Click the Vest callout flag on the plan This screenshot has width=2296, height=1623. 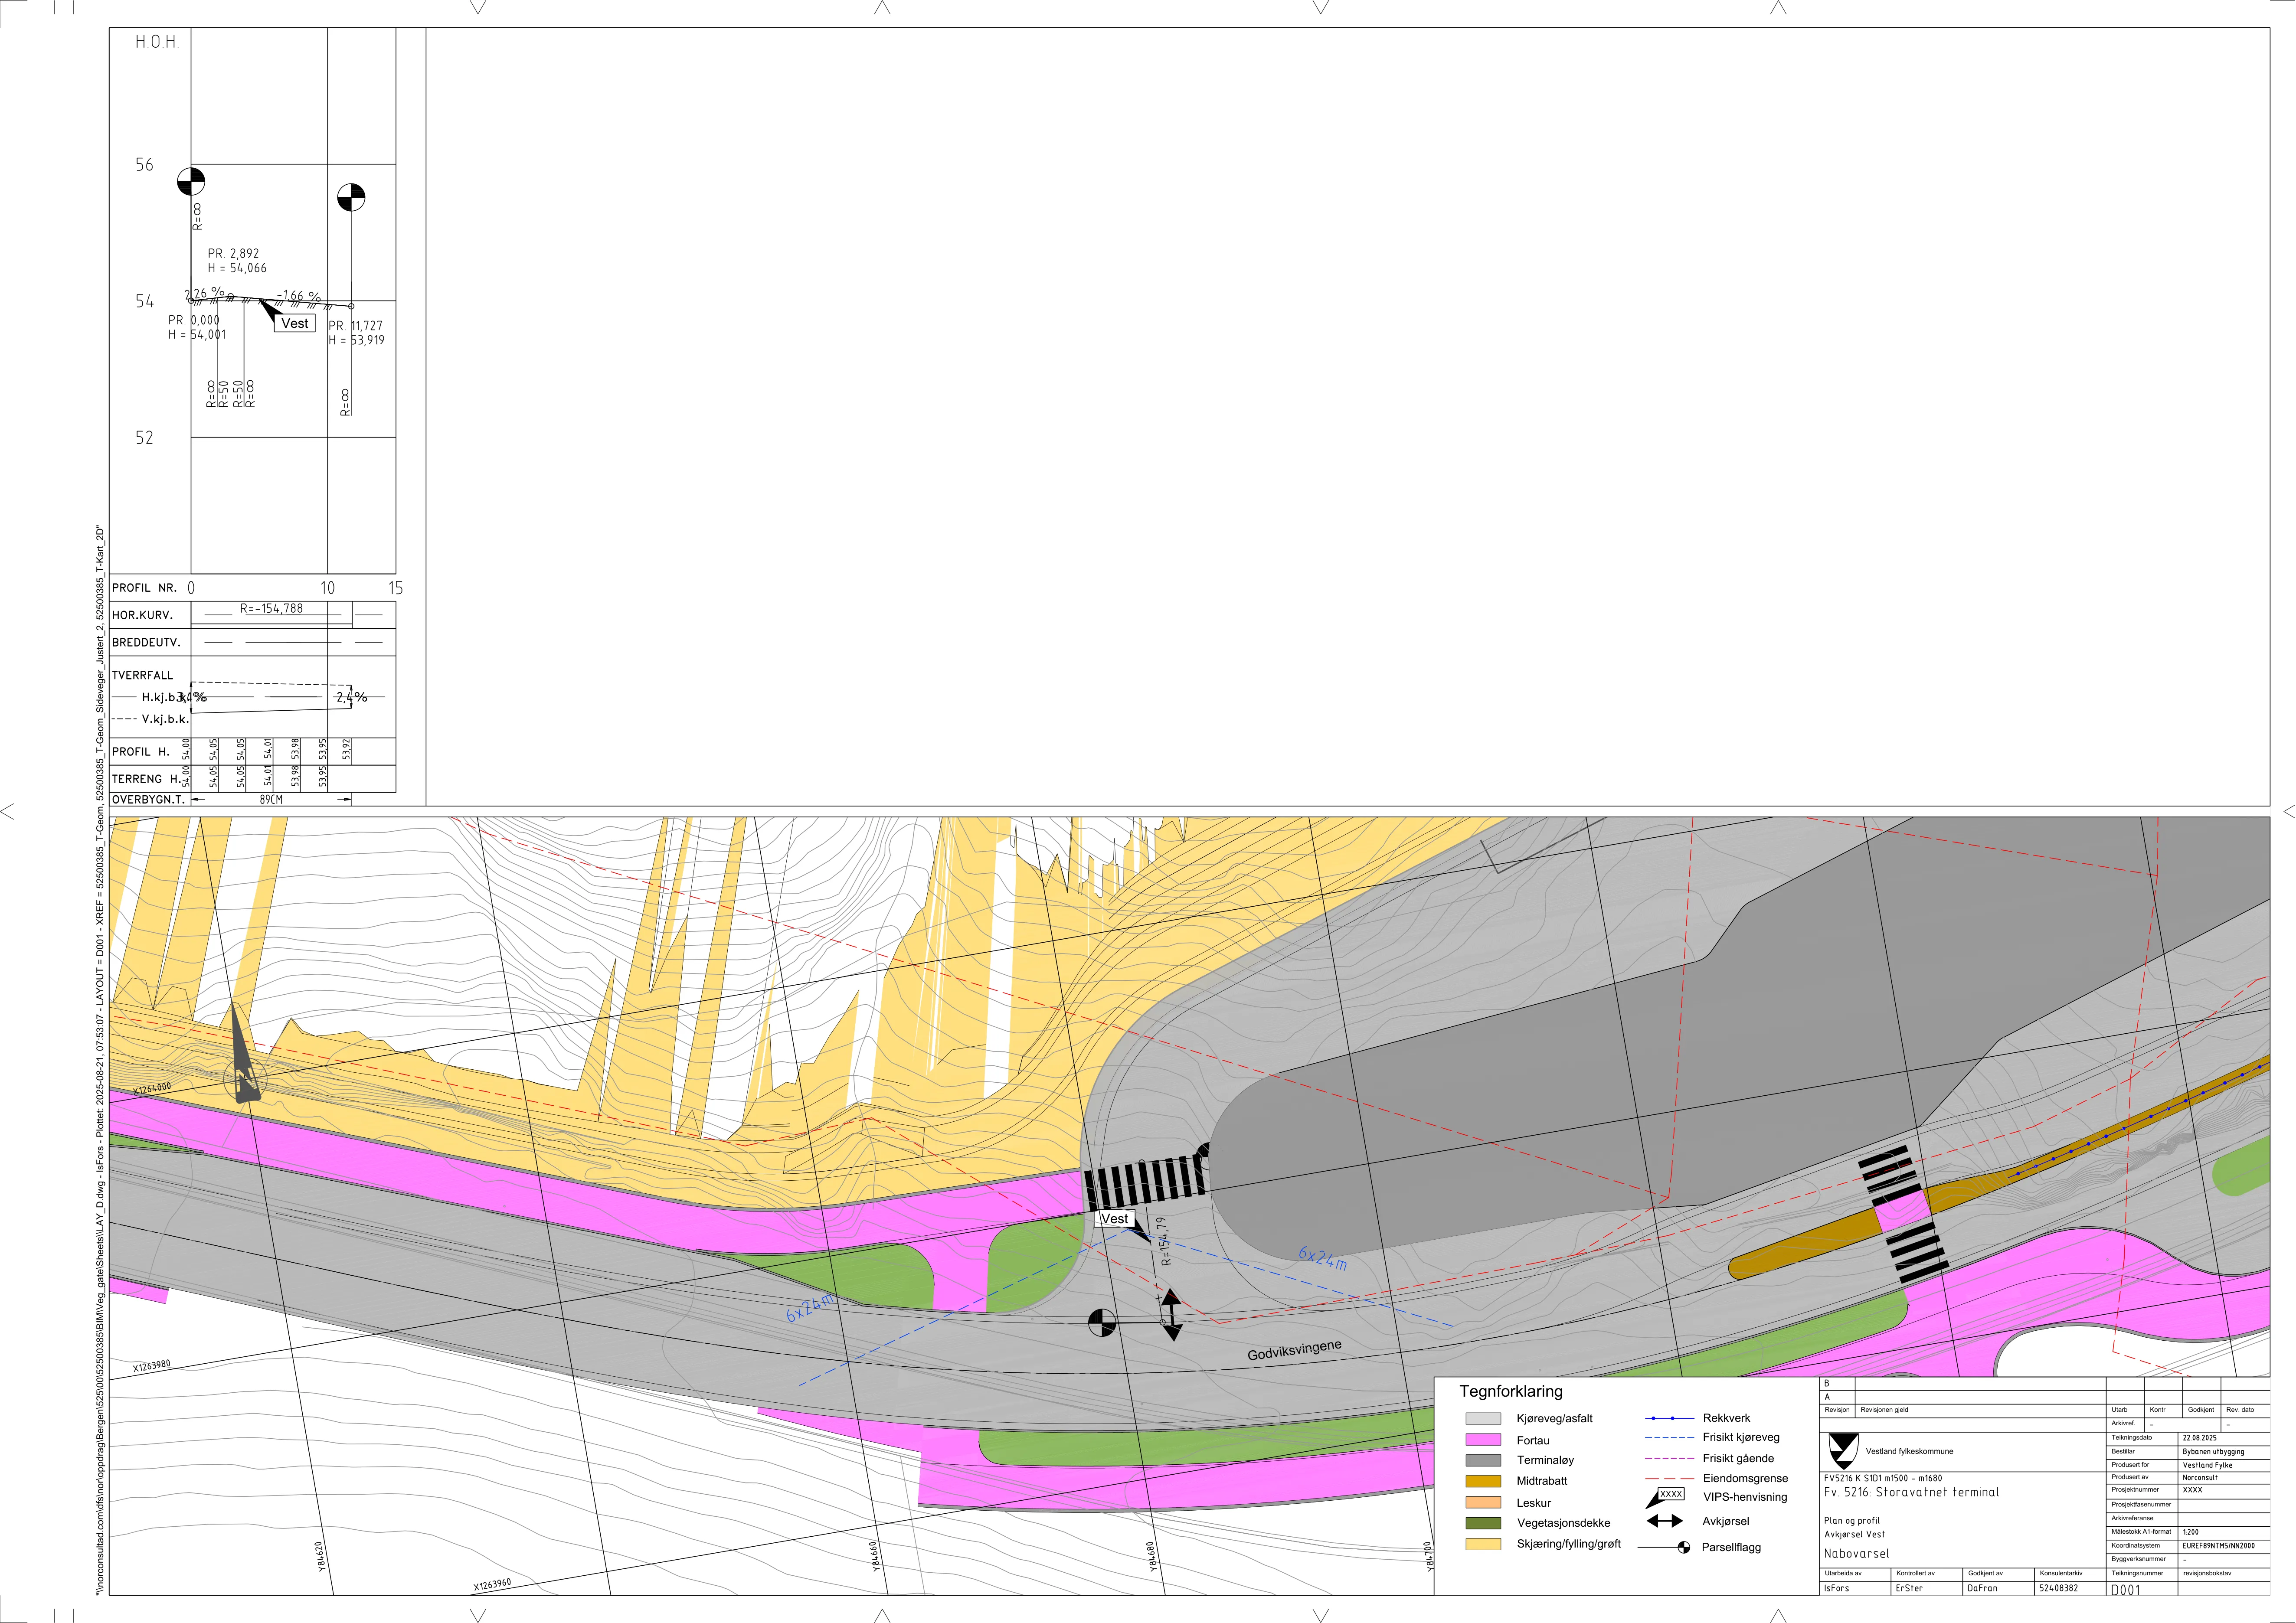(x=1114, y=1219)
